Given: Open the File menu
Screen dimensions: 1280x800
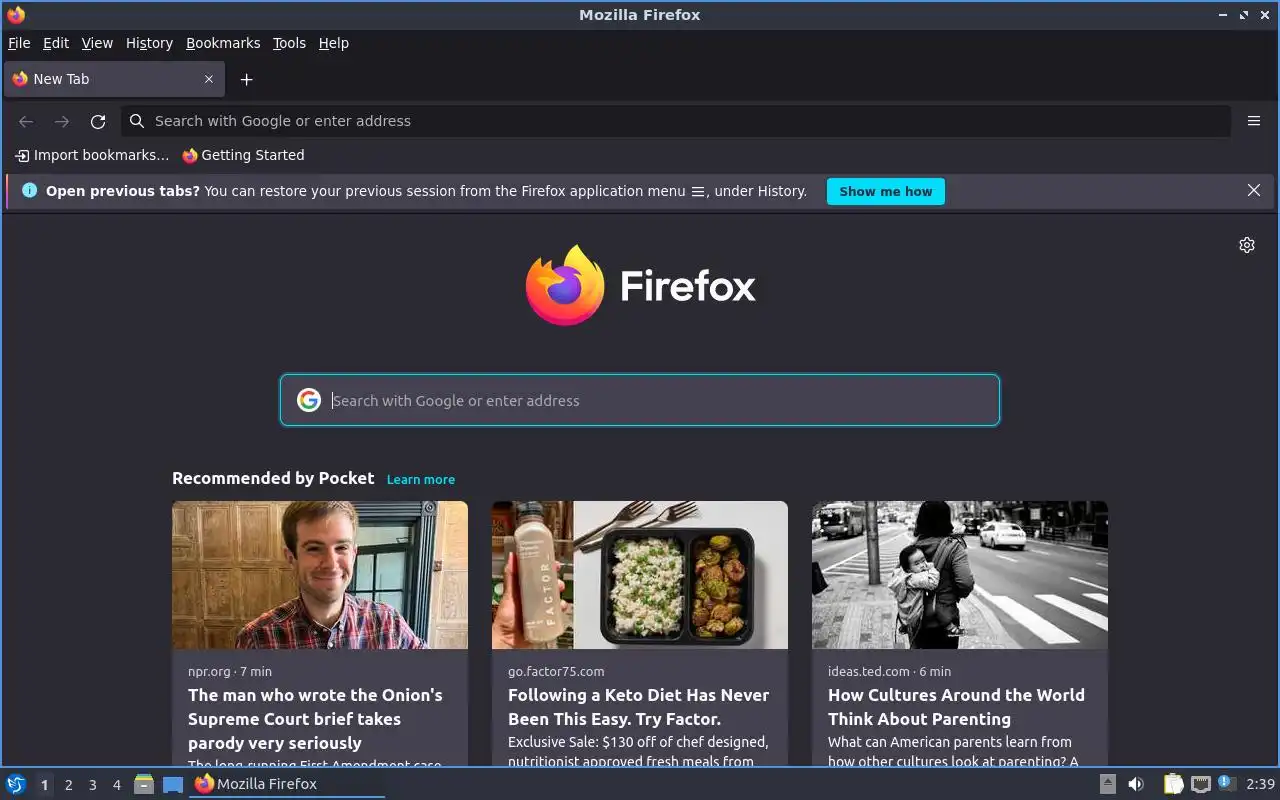Looking at the screenshot, I should point(19,43).
